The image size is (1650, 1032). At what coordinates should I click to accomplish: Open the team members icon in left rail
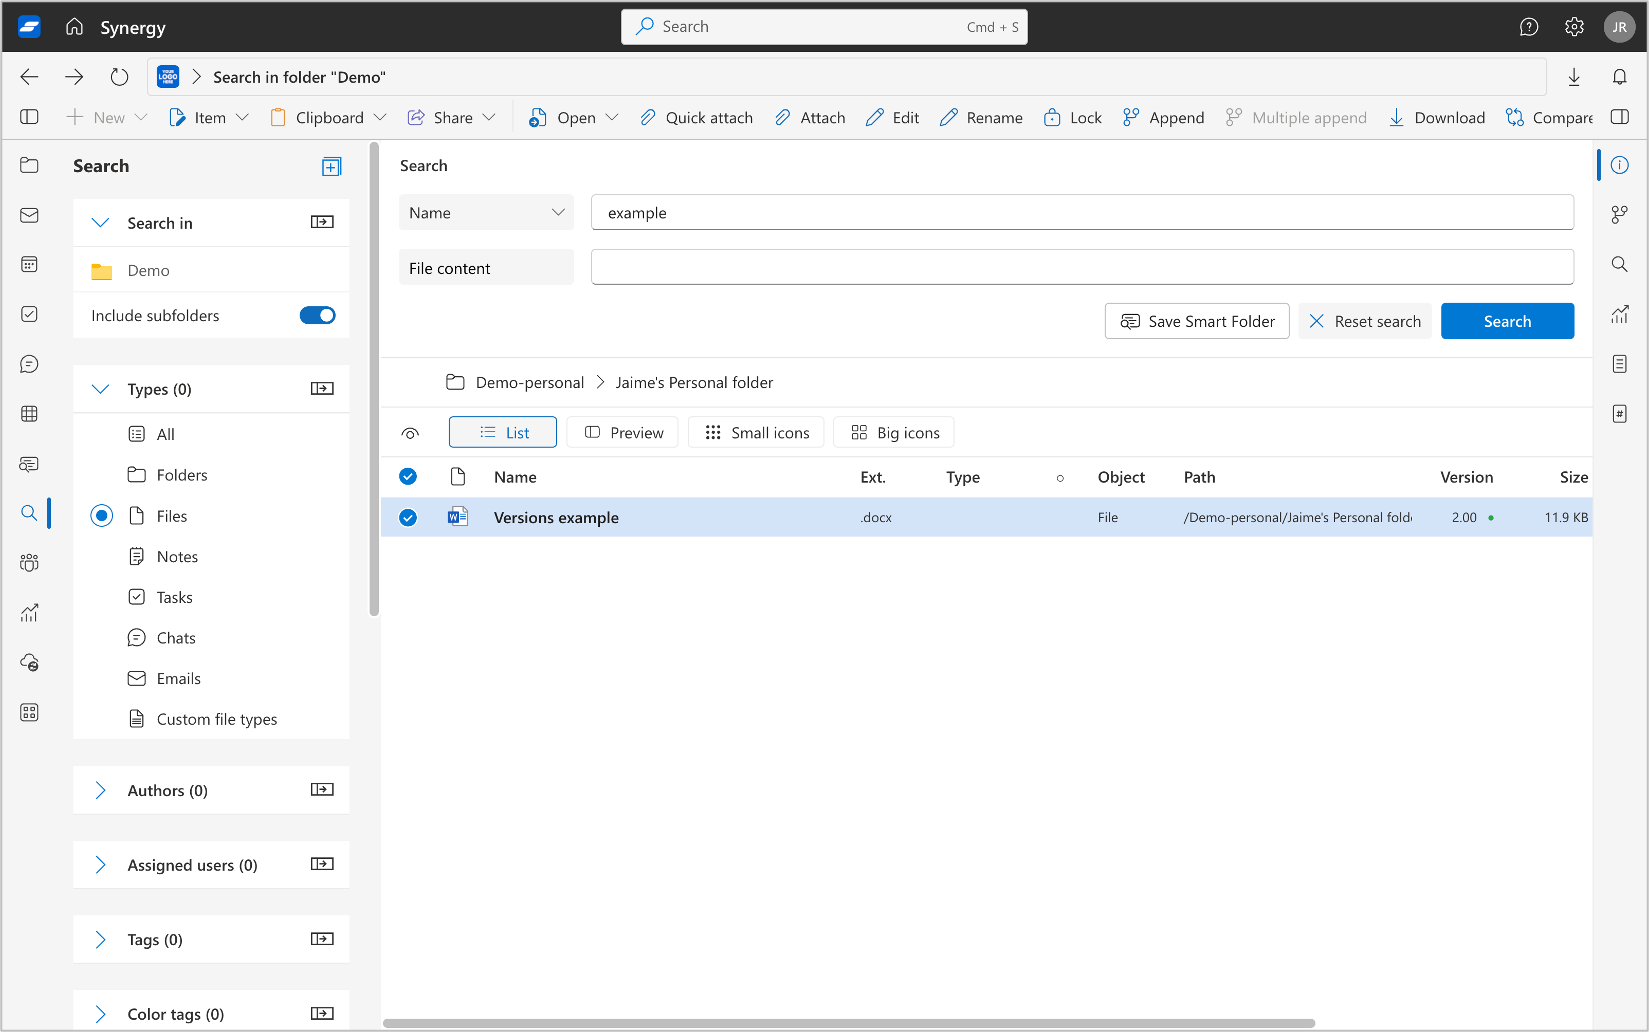(29, 563)
